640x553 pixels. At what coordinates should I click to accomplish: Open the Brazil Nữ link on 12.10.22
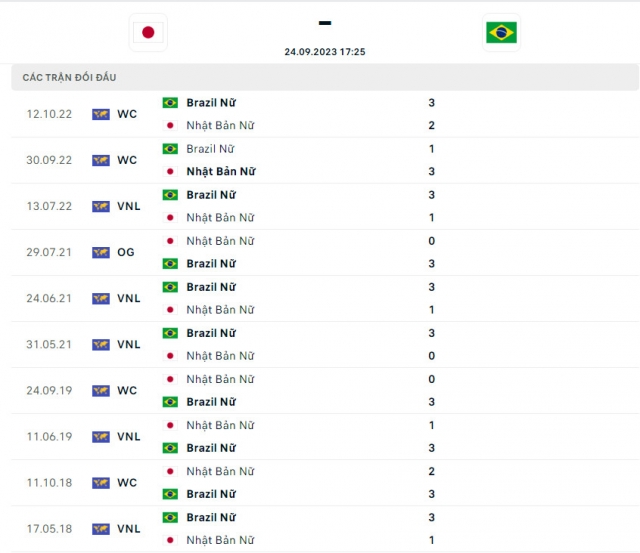211,103
